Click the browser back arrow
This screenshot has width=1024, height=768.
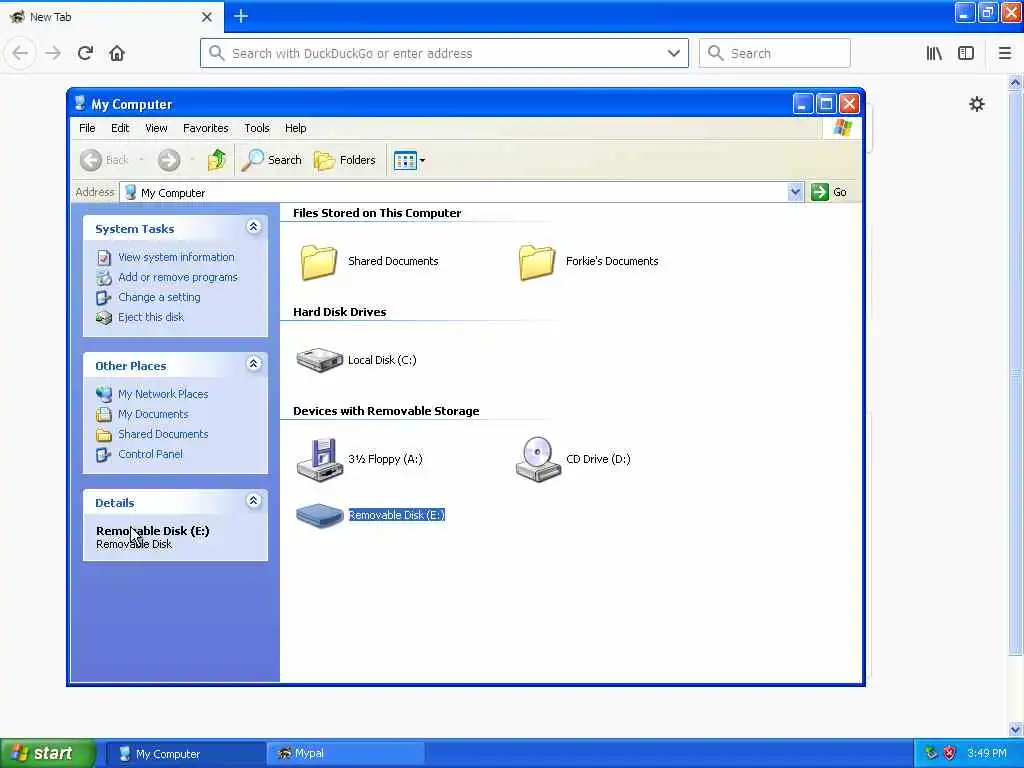coord(20,53)
